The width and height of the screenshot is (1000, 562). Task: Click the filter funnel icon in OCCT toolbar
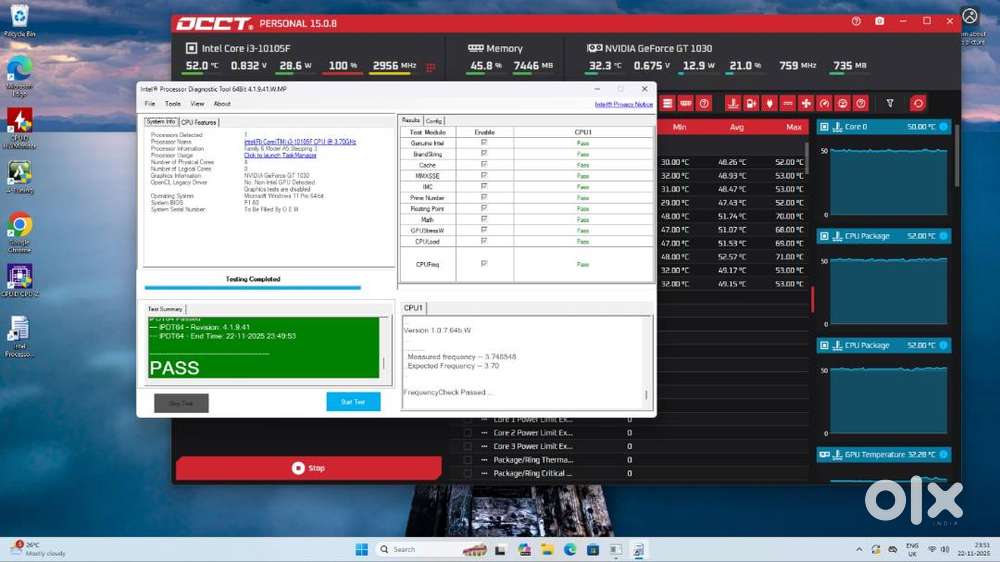coord(890,103)
